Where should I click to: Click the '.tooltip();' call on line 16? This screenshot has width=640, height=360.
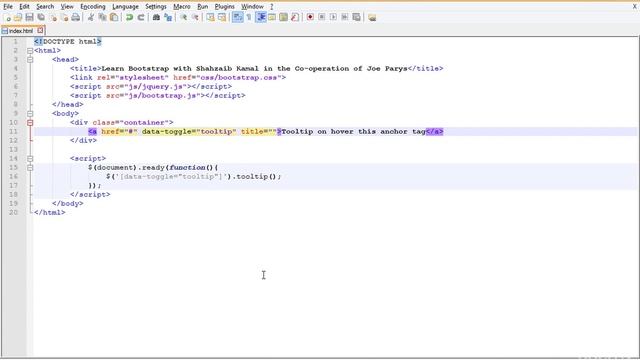(257, 176)
